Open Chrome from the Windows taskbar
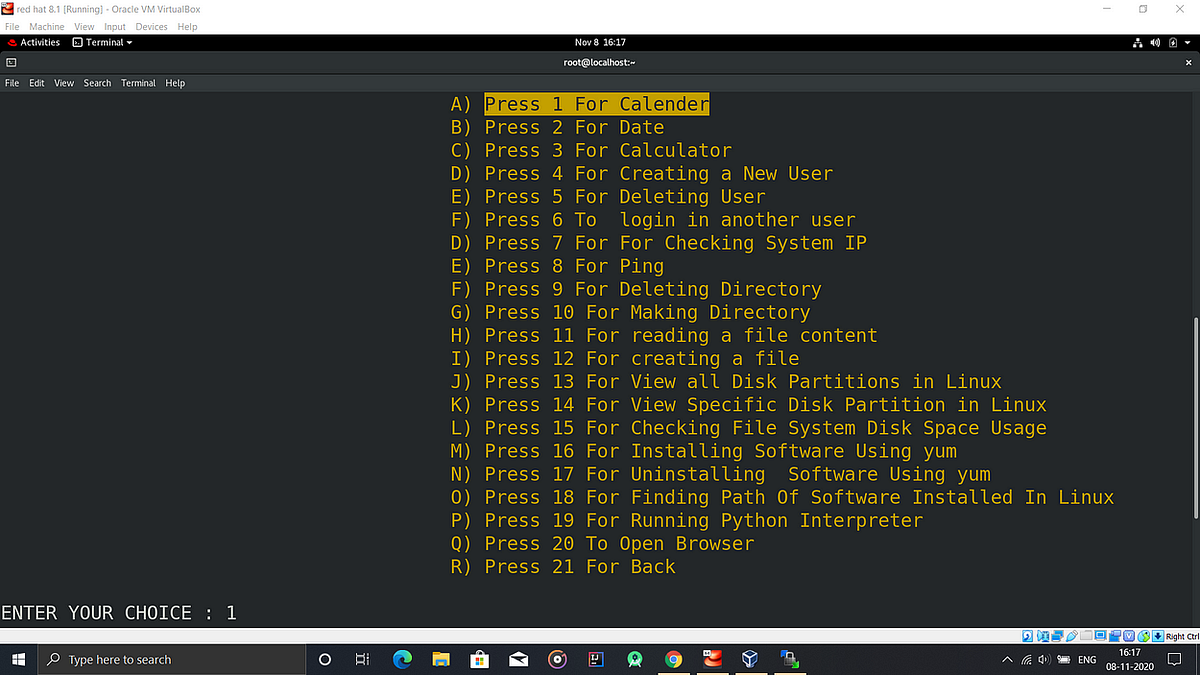Screen dimensions: 1200x675 673,659
